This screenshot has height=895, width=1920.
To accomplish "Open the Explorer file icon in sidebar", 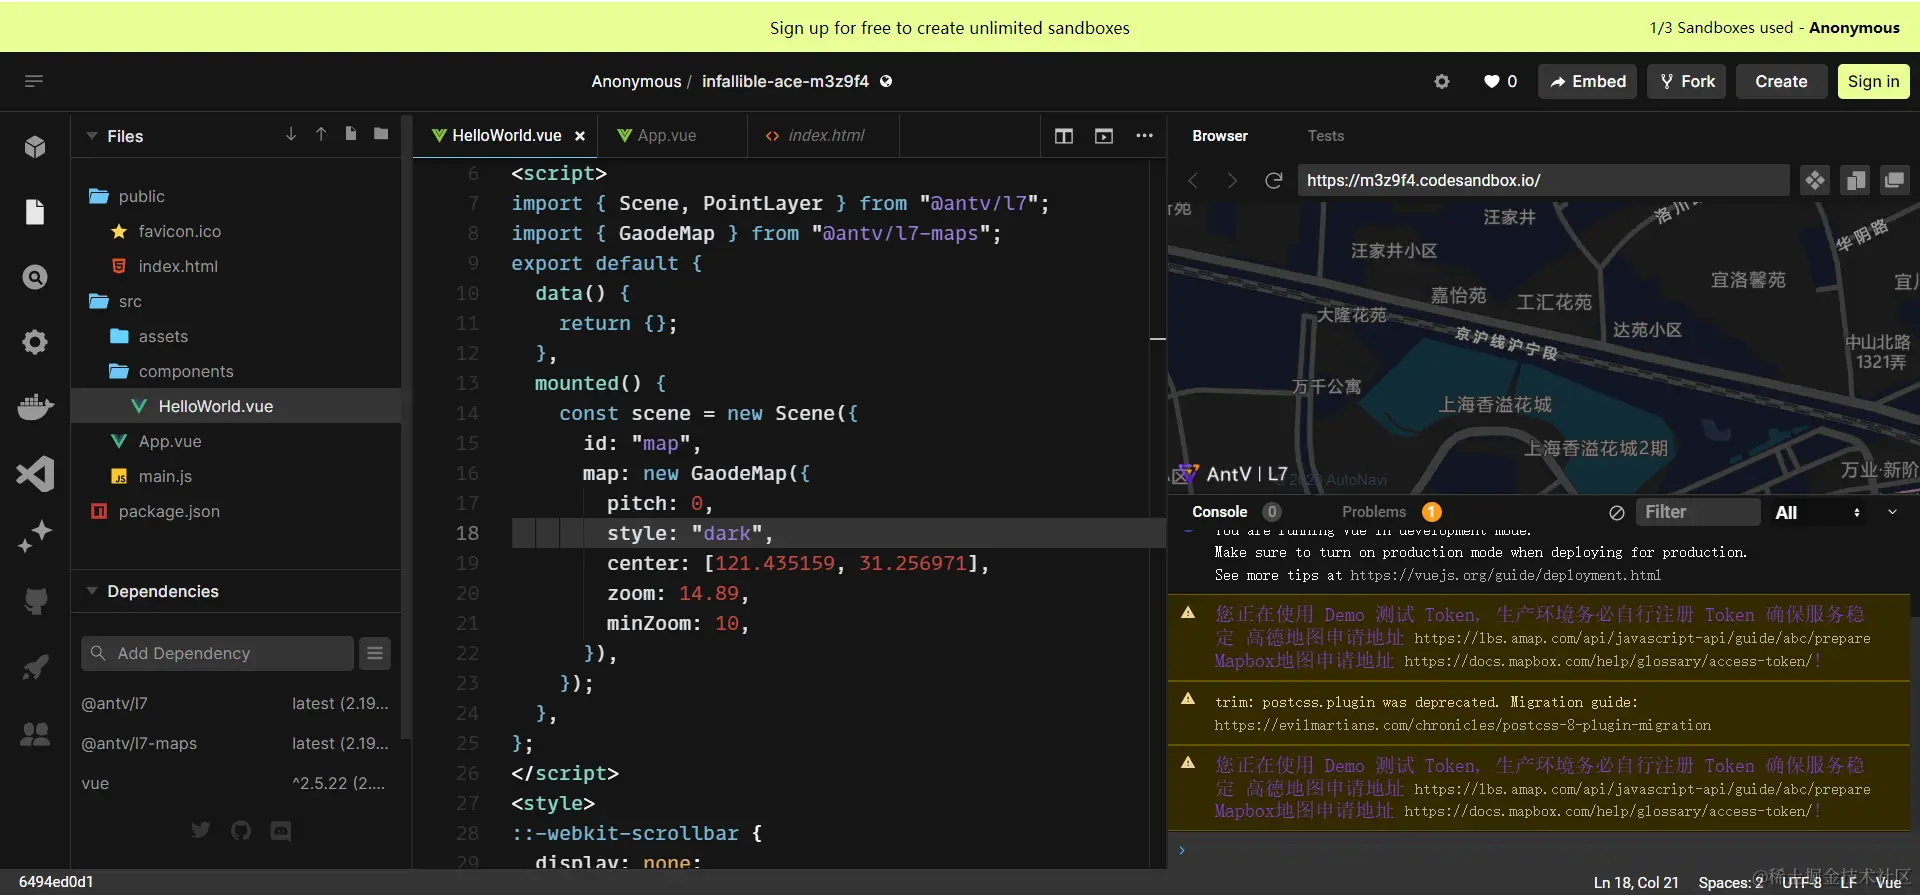I will pos(35,212).
